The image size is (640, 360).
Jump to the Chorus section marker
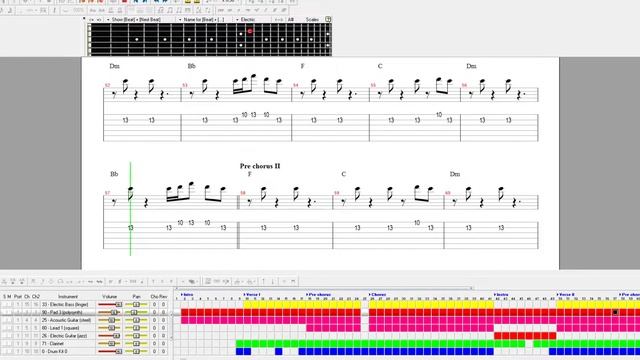(378, 294)
